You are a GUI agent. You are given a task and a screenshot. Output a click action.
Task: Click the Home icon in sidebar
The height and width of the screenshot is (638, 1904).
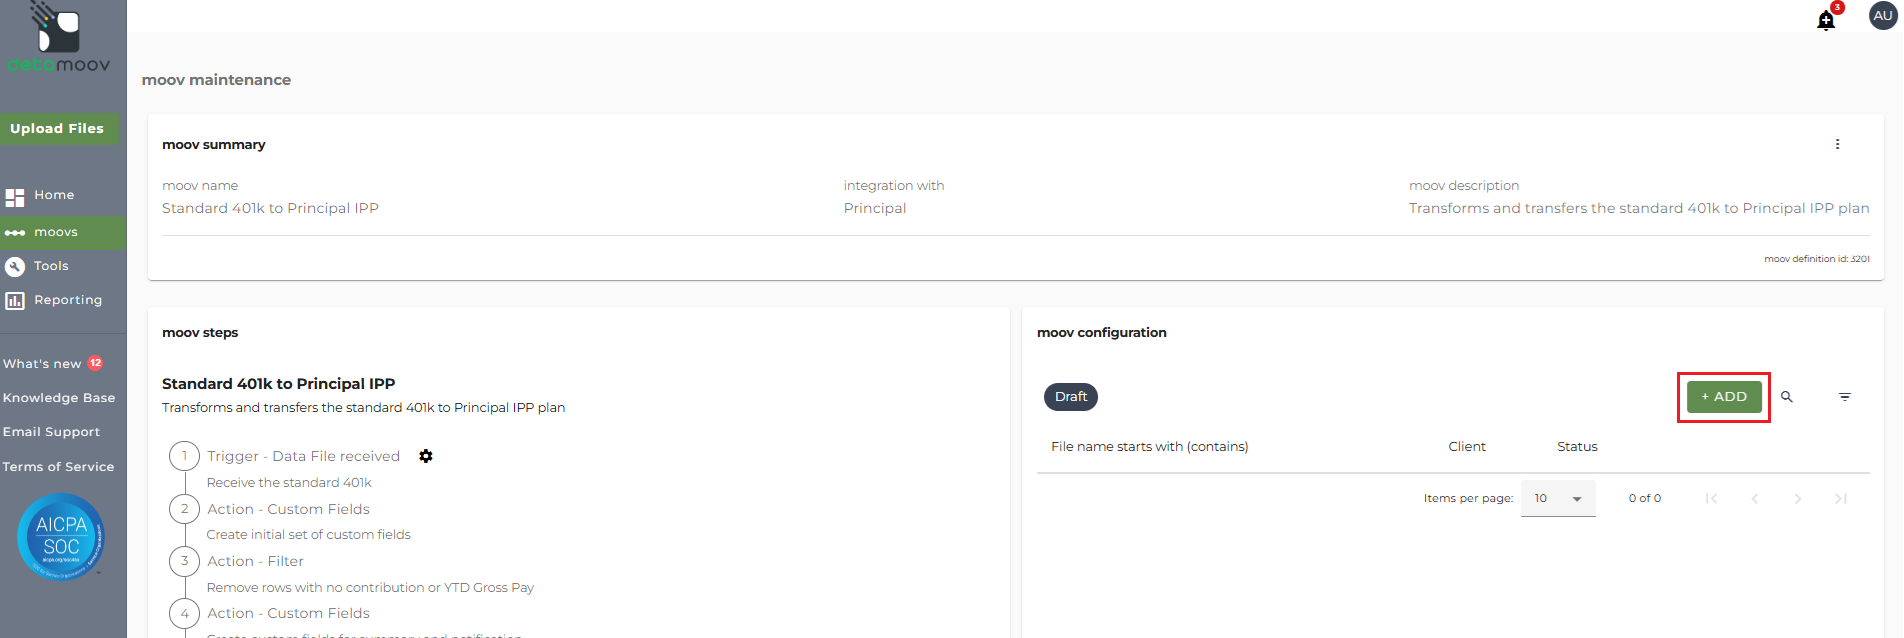pyautogui.click(x=15, y=197)
